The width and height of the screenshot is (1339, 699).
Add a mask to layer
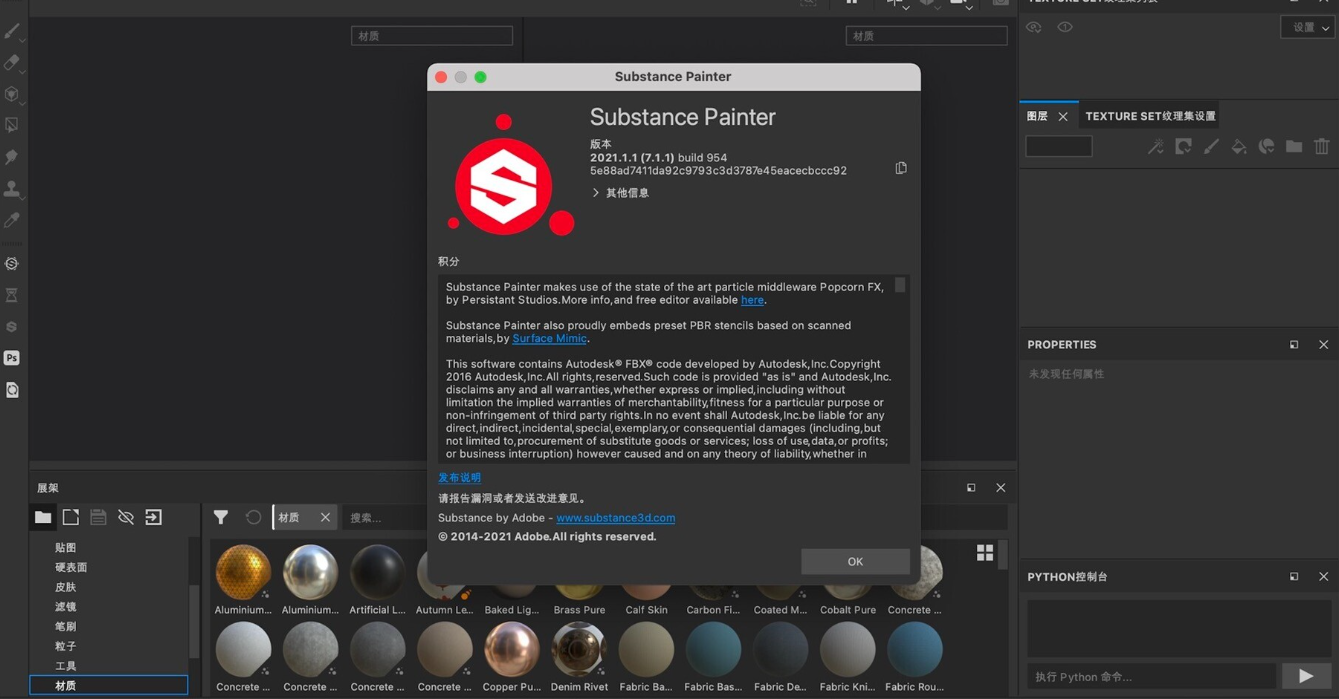coord(1184,147)
